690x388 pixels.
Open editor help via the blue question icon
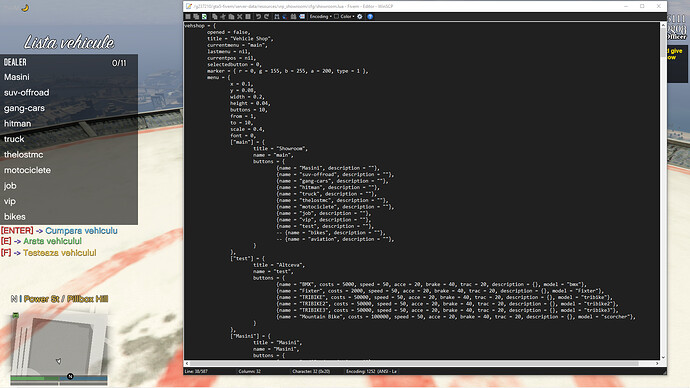(x=370, y=17)
